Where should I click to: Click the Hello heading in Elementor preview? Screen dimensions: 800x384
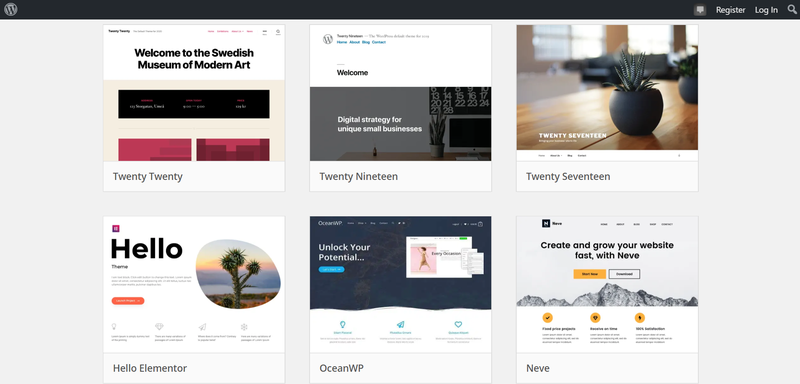click(x=146, y=250)
